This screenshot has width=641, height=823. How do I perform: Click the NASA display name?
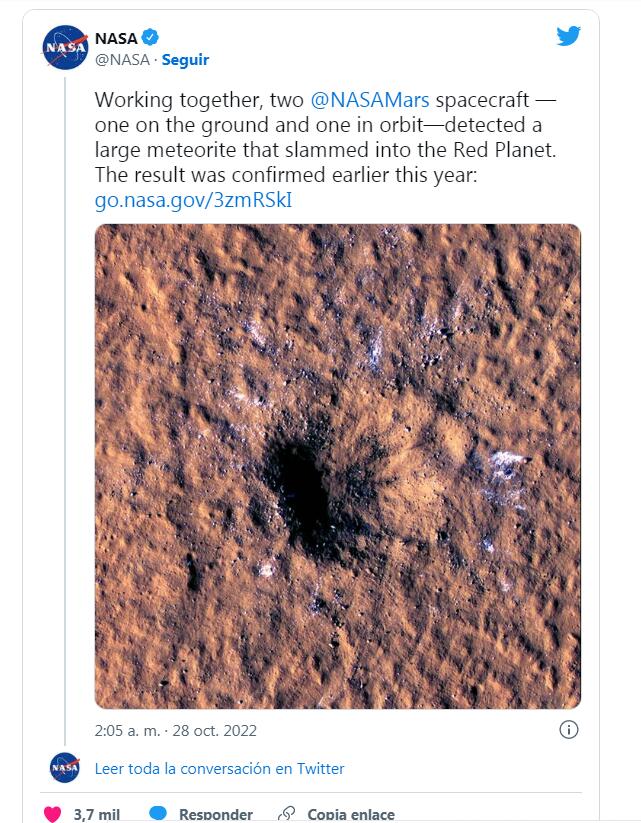pos(115,39)
